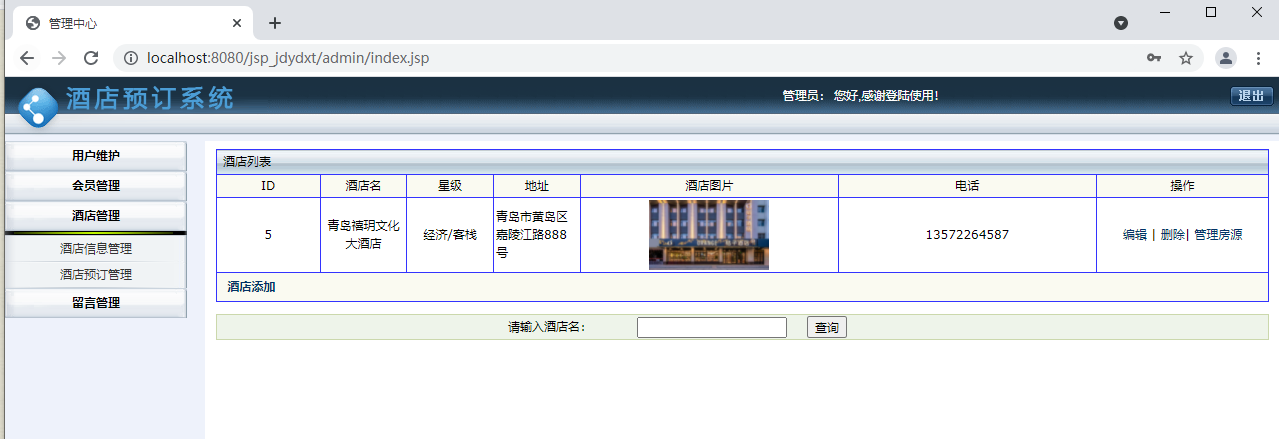
Task: Click the 星级 column header
Action: [450, 186]
